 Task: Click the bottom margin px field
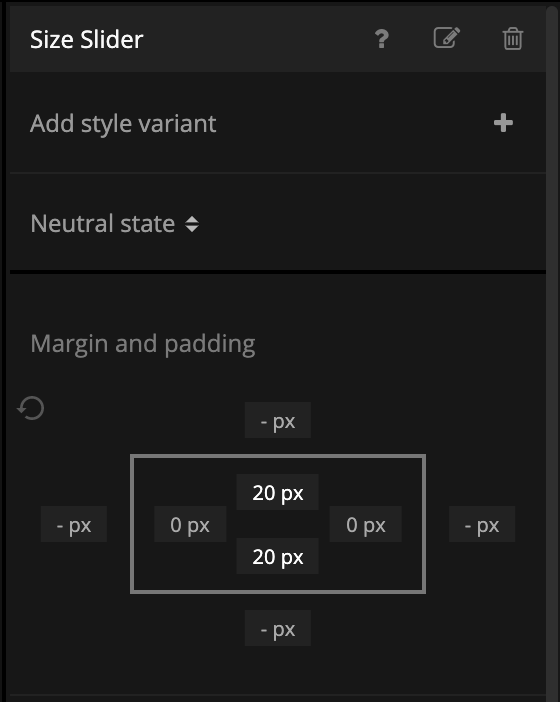pyautogui.click(x=278, y=628)
